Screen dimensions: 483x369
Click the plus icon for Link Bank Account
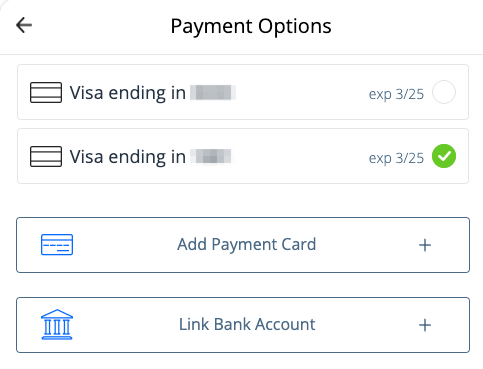coord(425,325)
